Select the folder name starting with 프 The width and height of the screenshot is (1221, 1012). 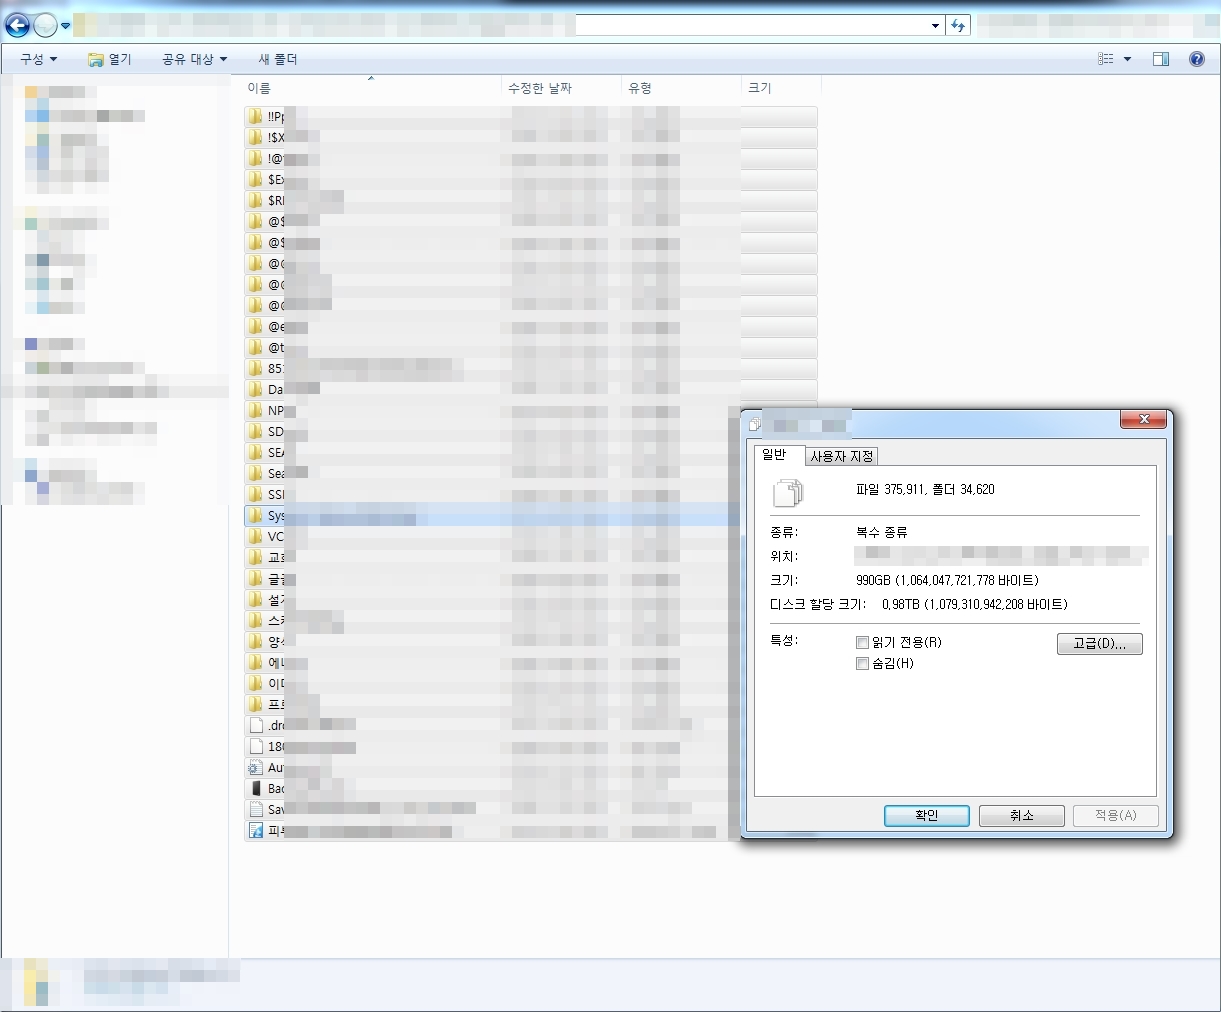tap(275, 704)
